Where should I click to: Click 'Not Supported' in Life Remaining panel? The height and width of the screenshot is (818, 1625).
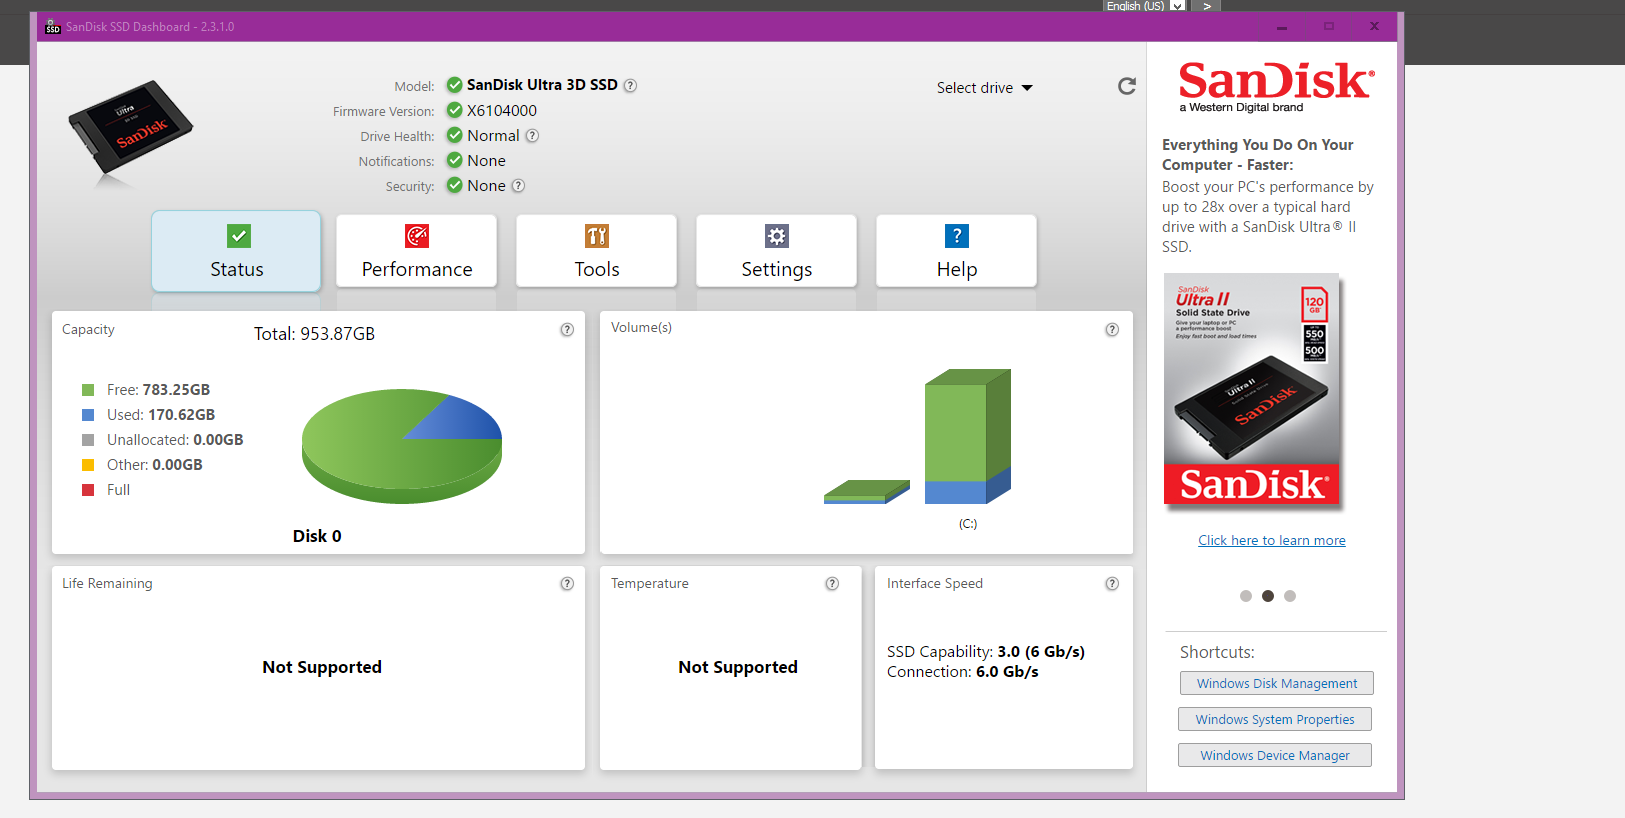point(322,667)
